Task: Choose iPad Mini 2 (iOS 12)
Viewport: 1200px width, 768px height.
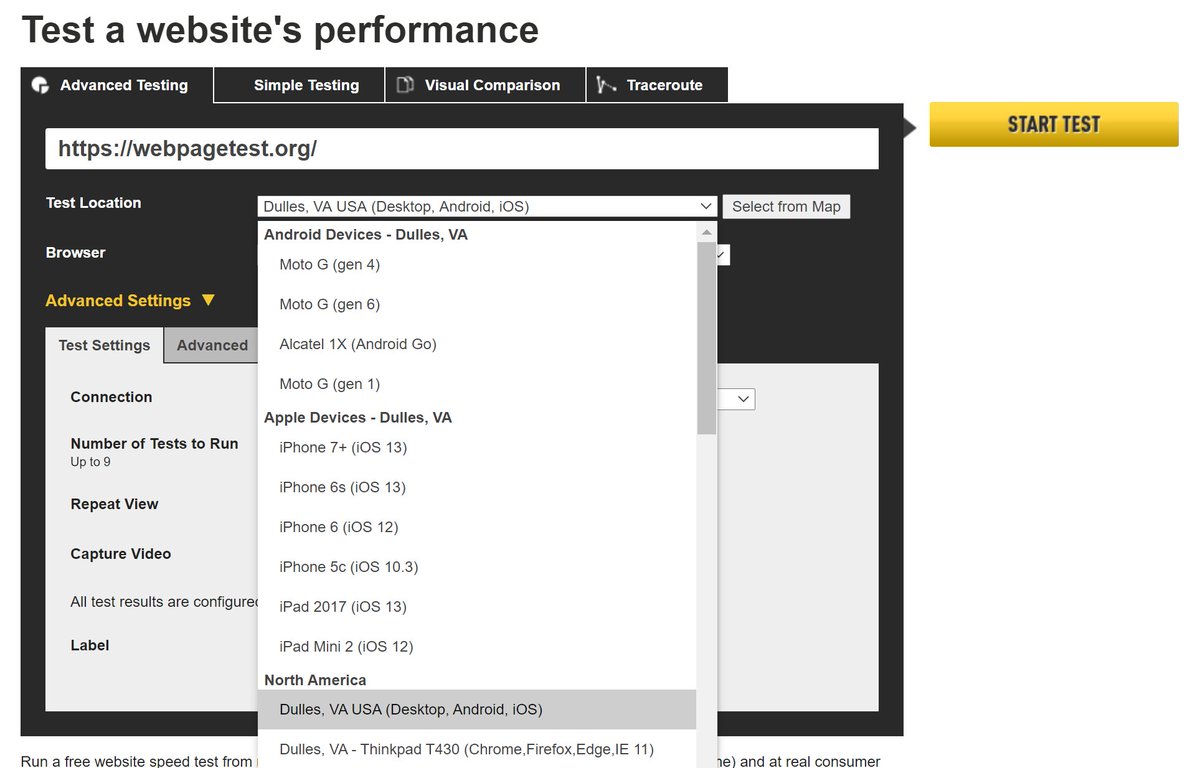Action: pyautogui.click(x=477, y=647)
